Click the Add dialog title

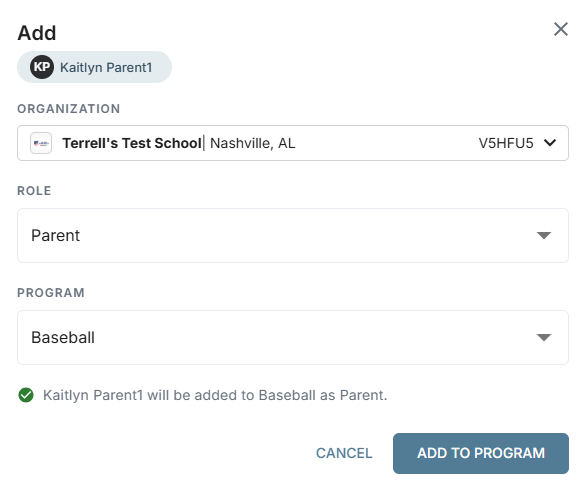(x=37, y=33)
